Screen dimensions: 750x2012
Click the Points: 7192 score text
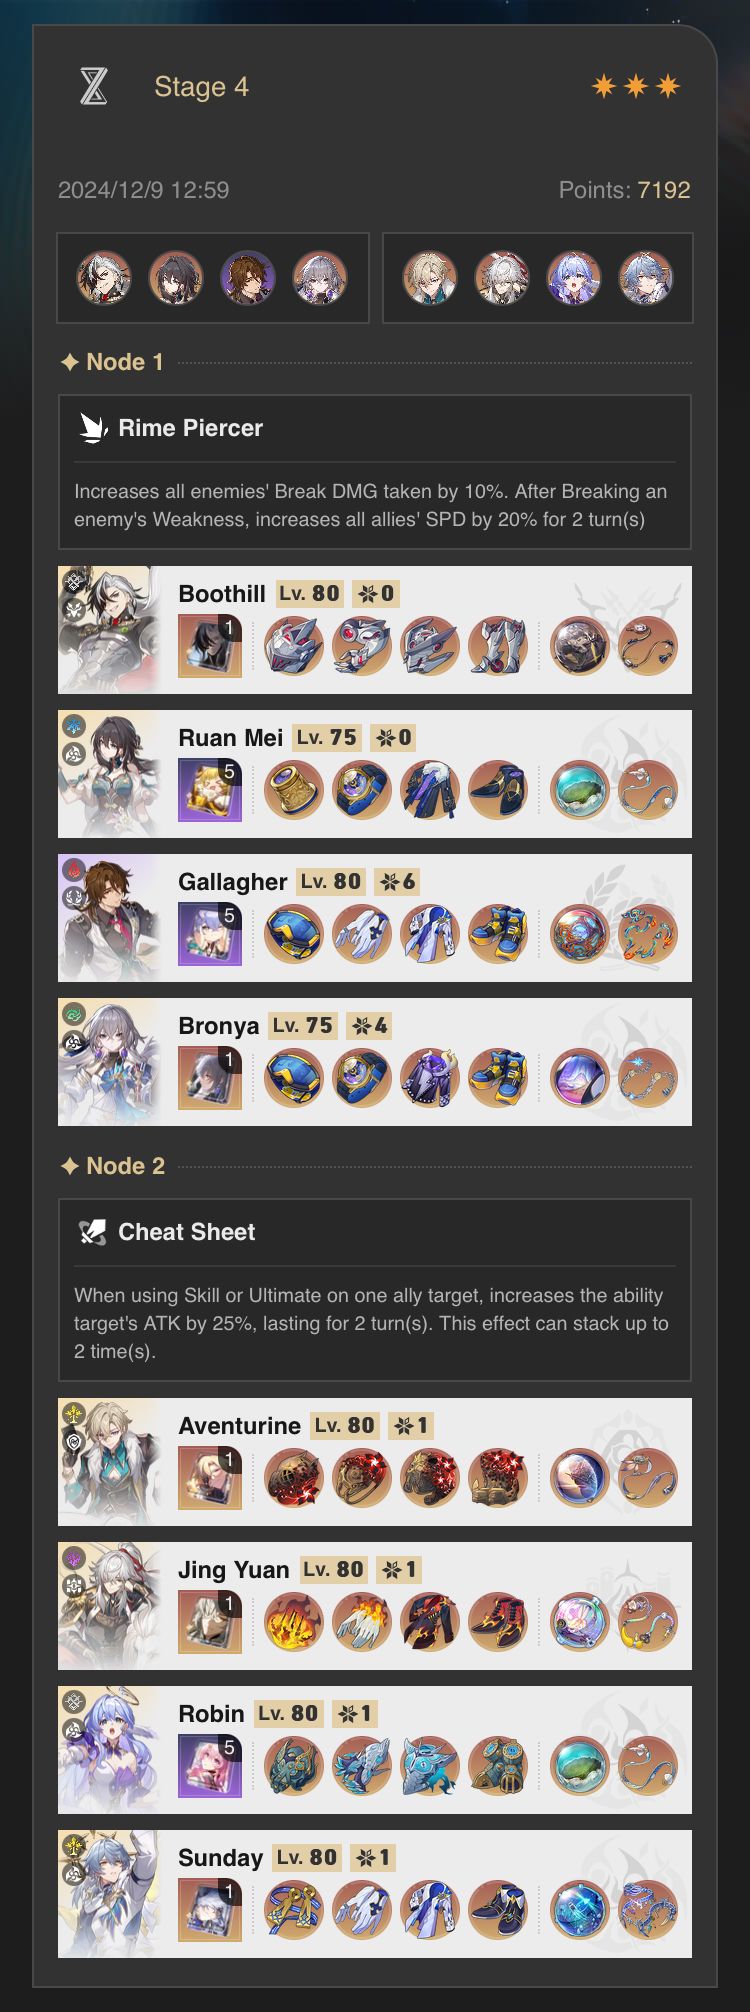(x=624, y=190)
